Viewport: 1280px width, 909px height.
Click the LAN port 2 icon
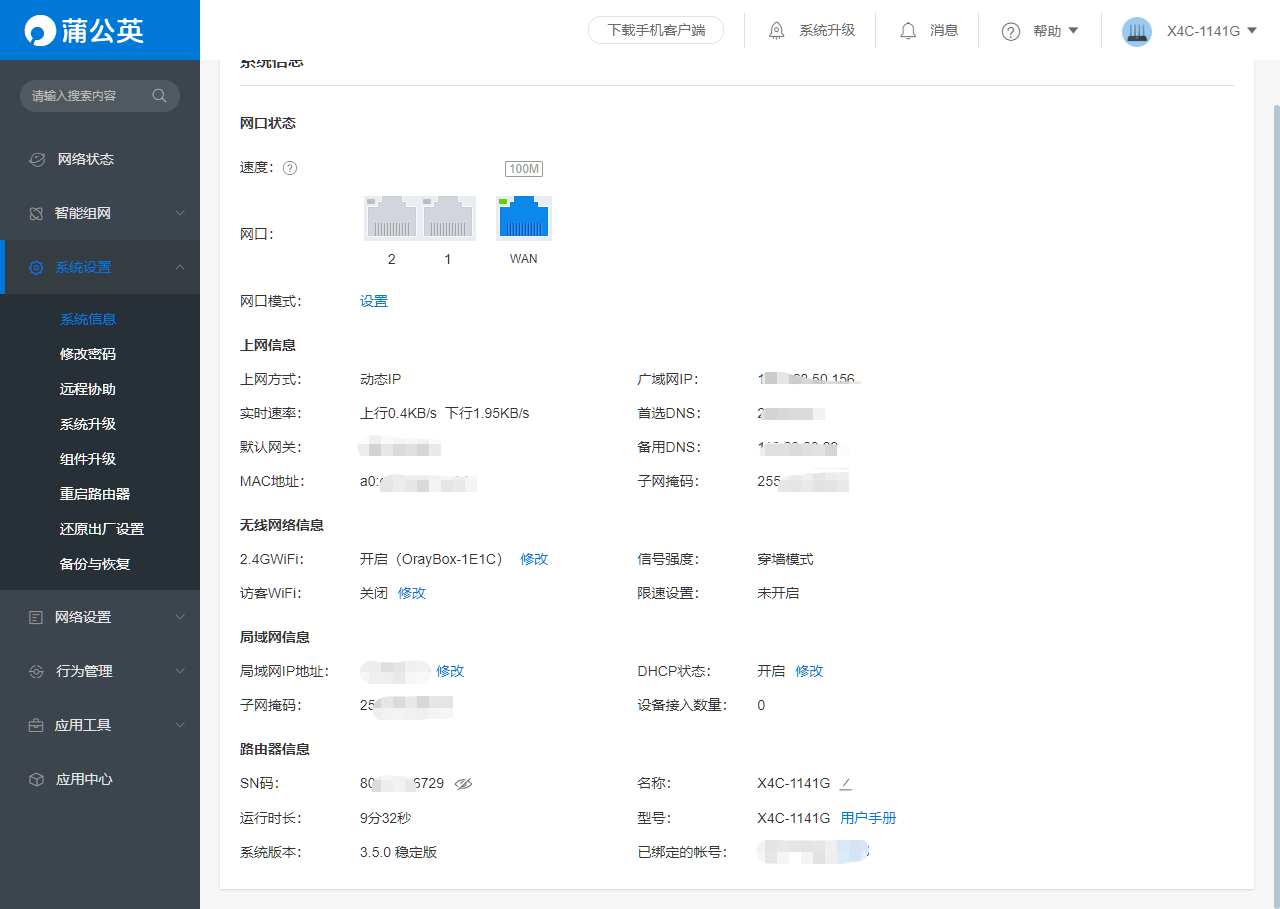392,218
